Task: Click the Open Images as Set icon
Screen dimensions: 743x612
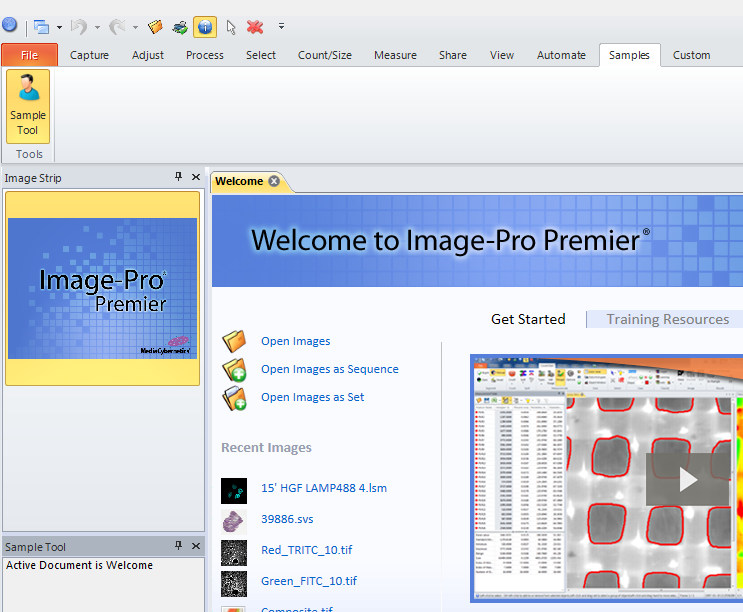Action: click(234, 398)
